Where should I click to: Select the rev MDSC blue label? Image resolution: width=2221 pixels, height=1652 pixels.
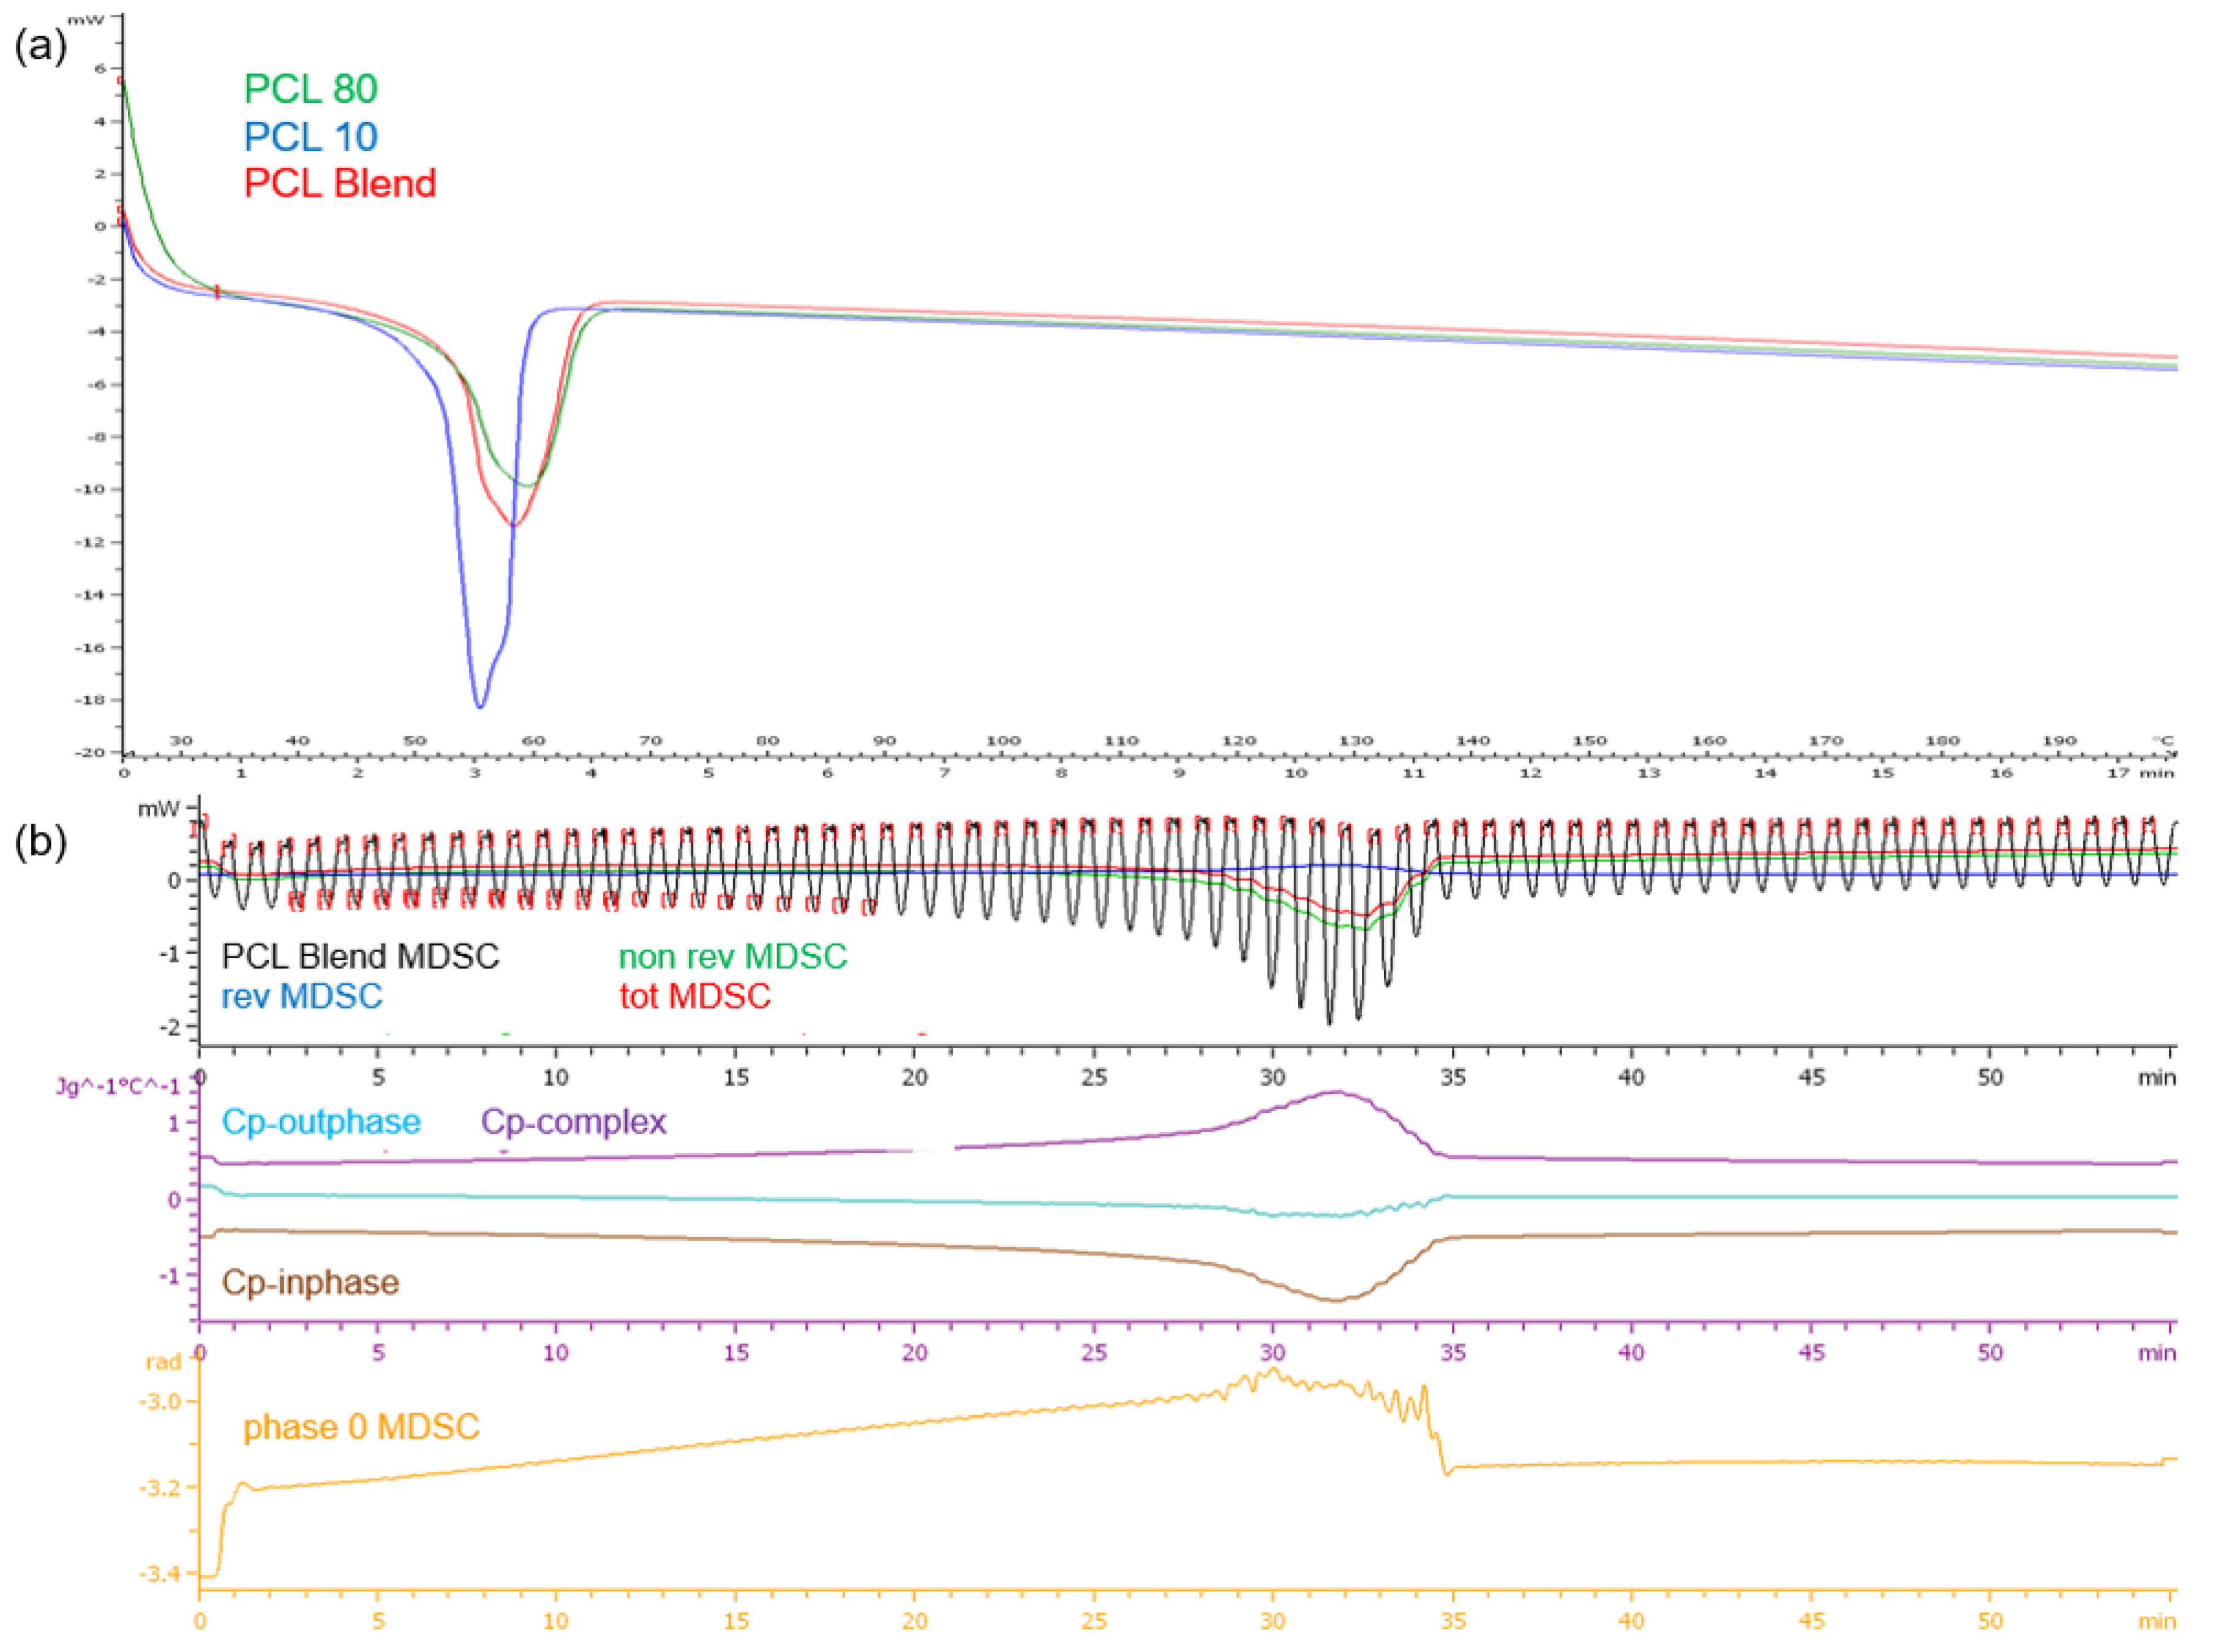coord(301,996)
